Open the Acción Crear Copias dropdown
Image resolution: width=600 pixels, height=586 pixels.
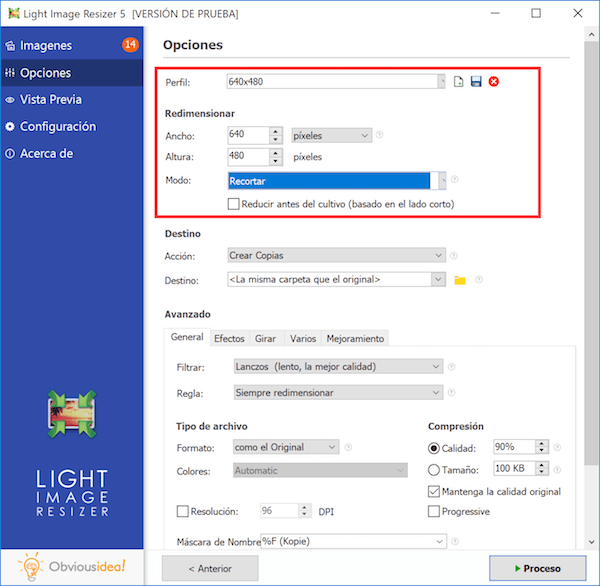(x=337, y=255)
